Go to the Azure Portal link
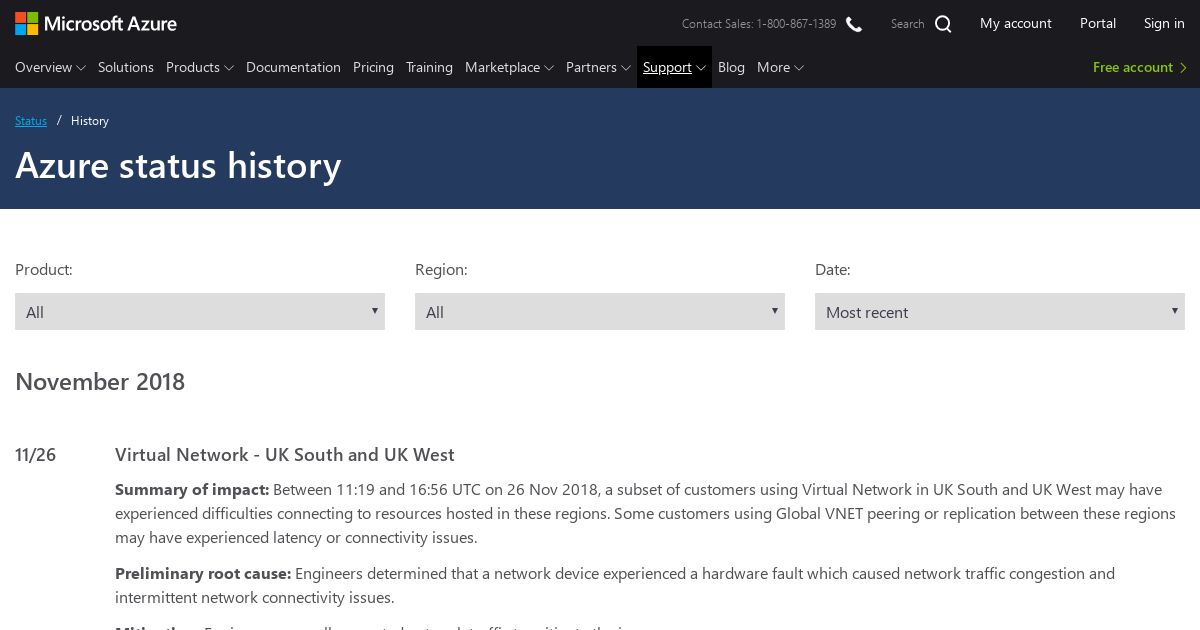This screenshot has width=1200, height=630. pyautogui.click(x=1098, y=23)
